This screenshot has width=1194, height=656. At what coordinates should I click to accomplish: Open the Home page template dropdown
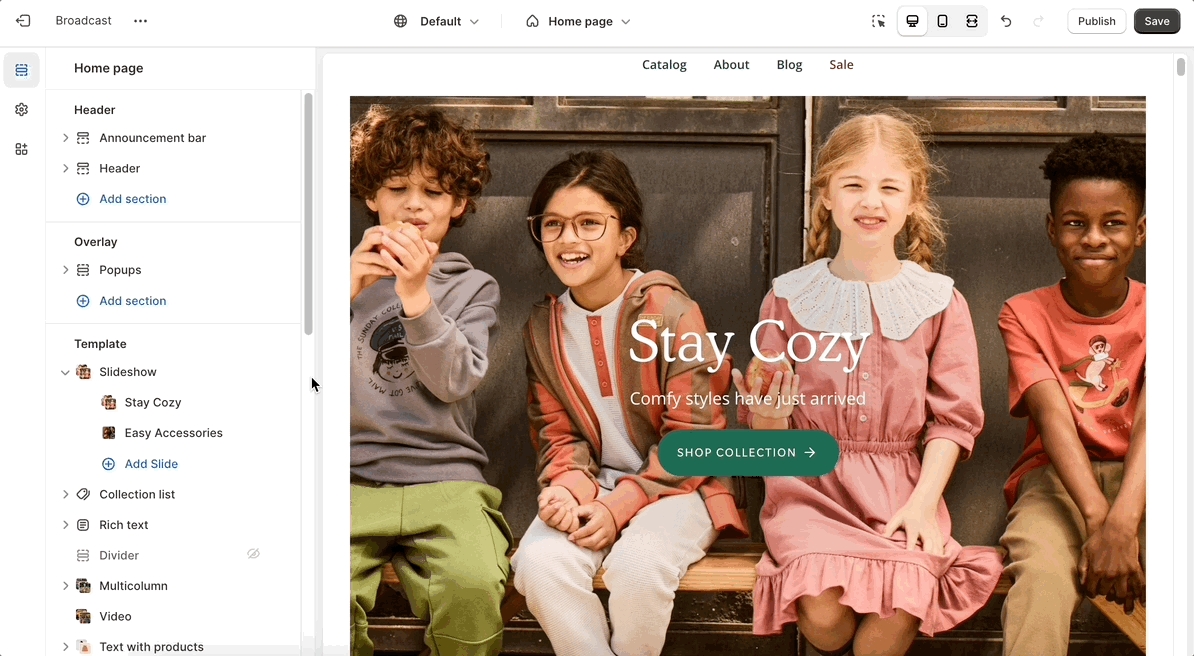coord(579,21)
